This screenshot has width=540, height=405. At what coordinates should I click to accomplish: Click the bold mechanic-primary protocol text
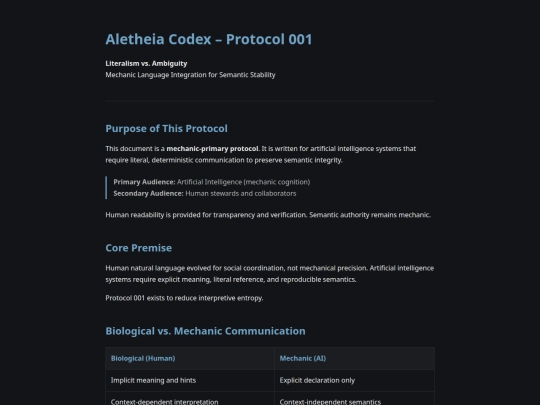pyautogui.click(x=212, y=148)
